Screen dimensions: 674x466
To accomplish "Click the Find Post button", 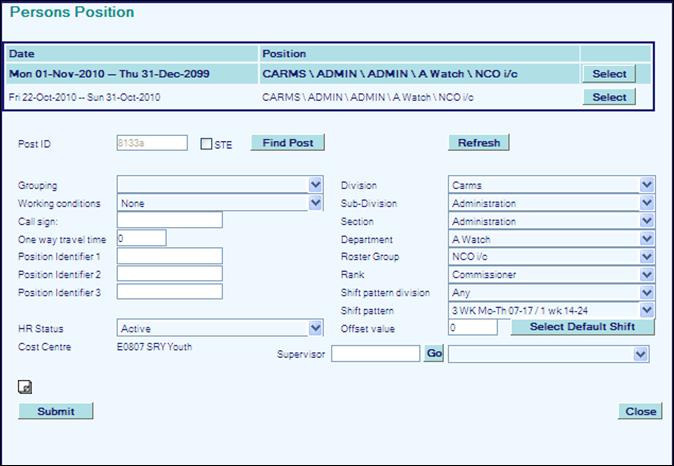I will click(287, 143).
